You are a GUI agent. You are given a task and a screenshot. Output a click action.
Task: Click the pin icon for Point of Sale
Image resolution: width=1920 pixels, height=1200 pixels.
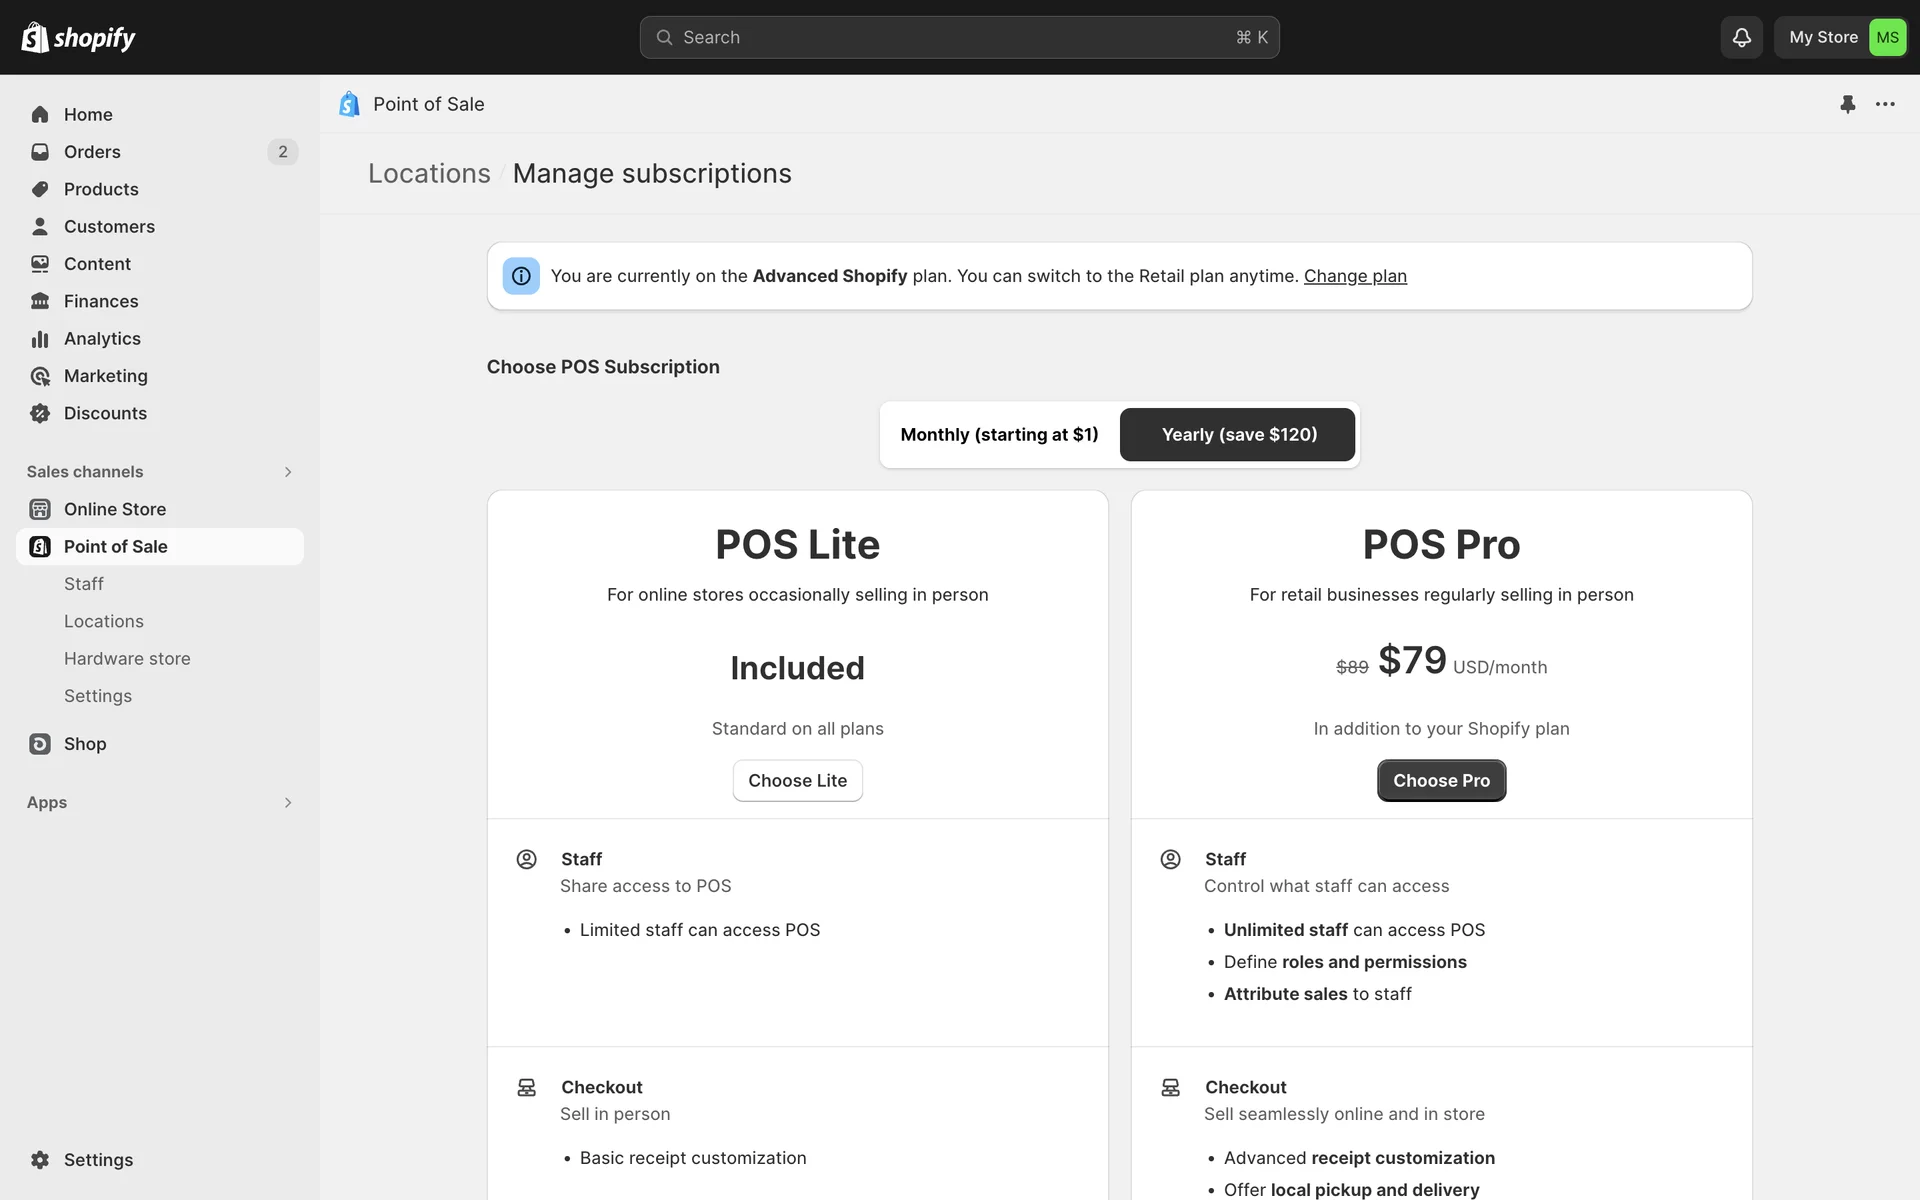[1847, 104]
